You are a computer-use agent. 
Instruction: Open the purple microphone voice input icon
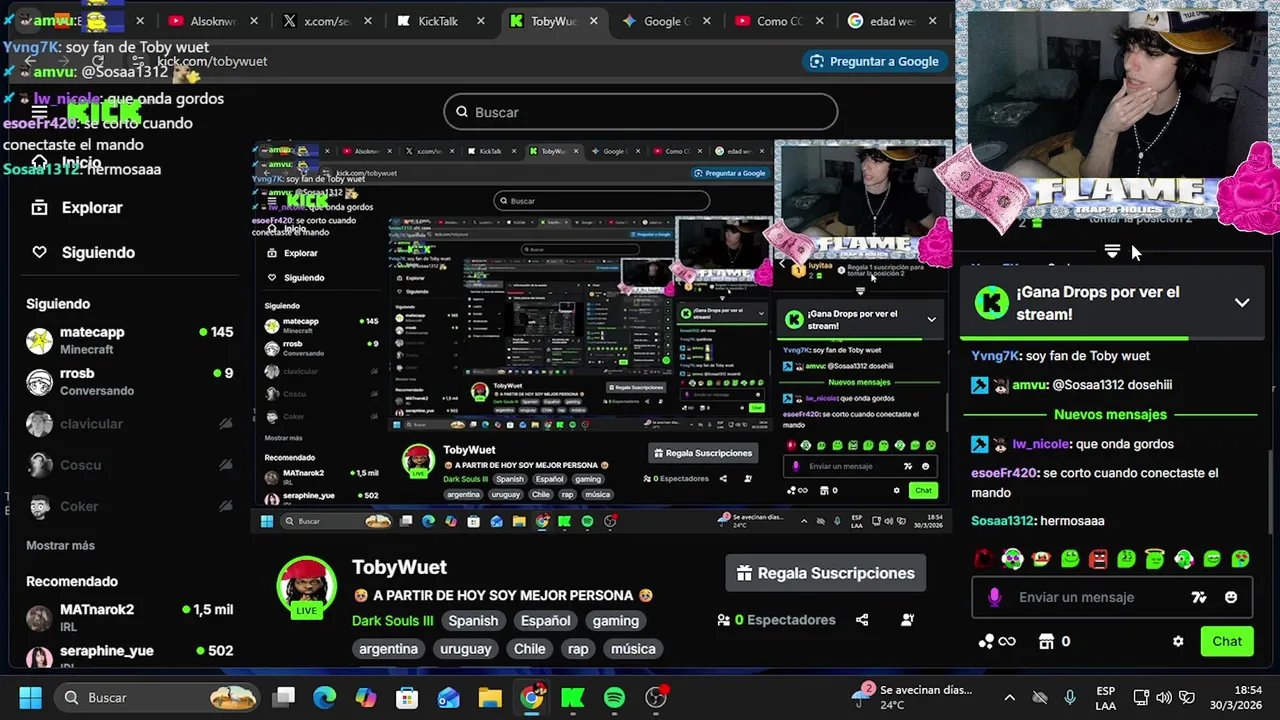pyautogui.click(x=994, y=597)
